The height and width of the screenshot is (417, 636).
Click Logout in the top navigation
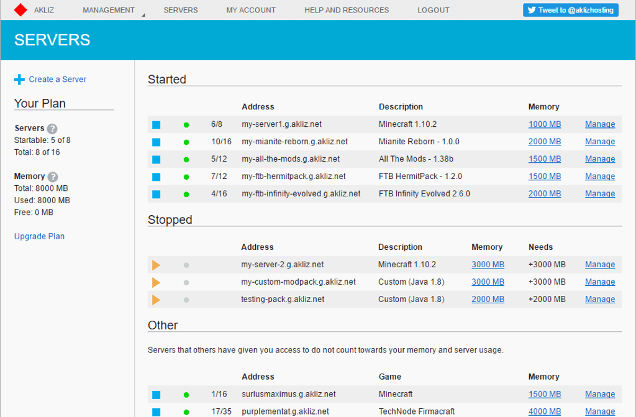point(433,9)
